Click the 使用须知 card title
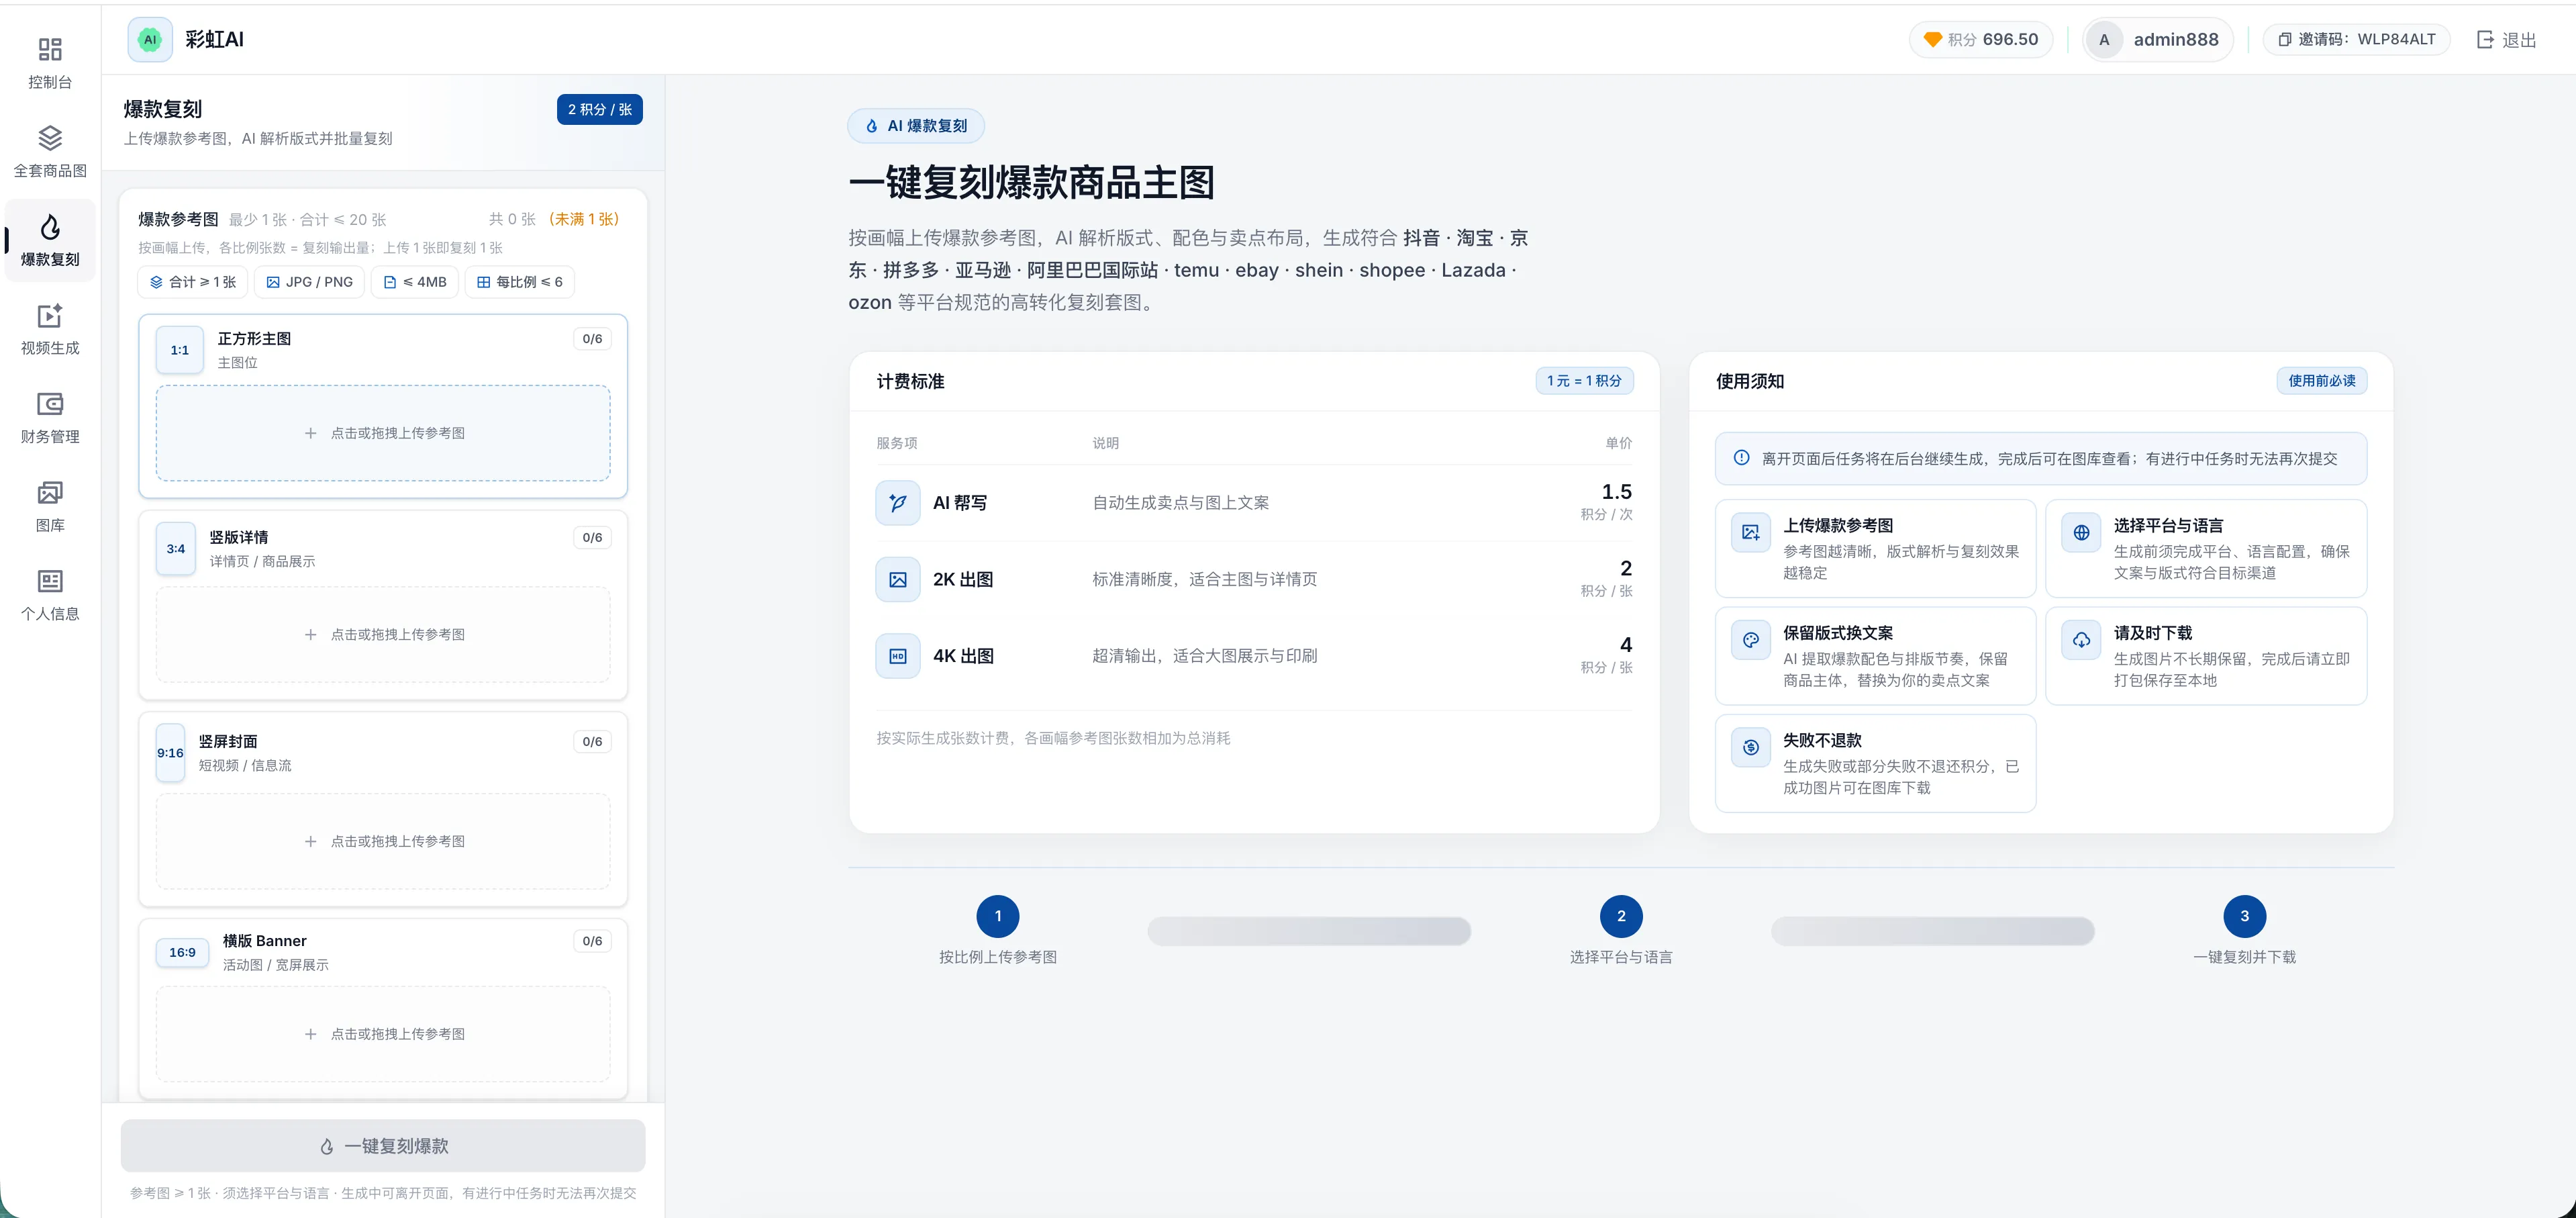2576x1218 pixels. click(x=1750, y=381)
